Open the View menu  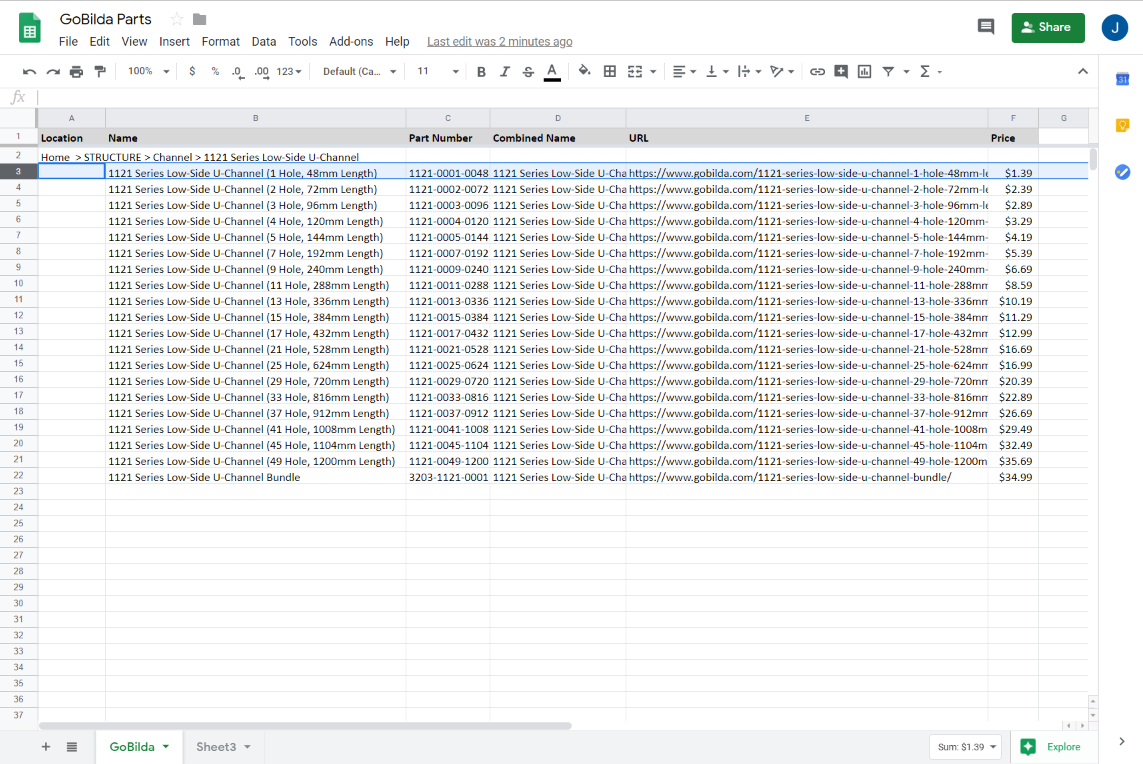coord(134,42)
